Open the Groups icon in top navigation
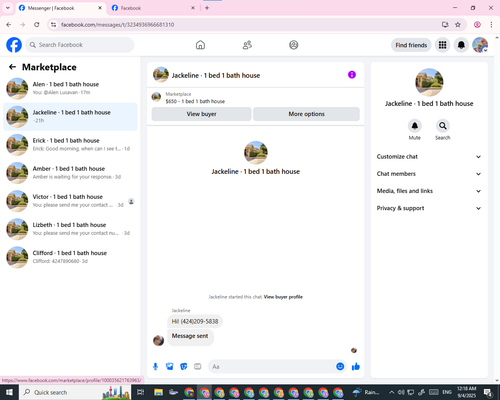 pyautogui.click(x=294, y=45)
